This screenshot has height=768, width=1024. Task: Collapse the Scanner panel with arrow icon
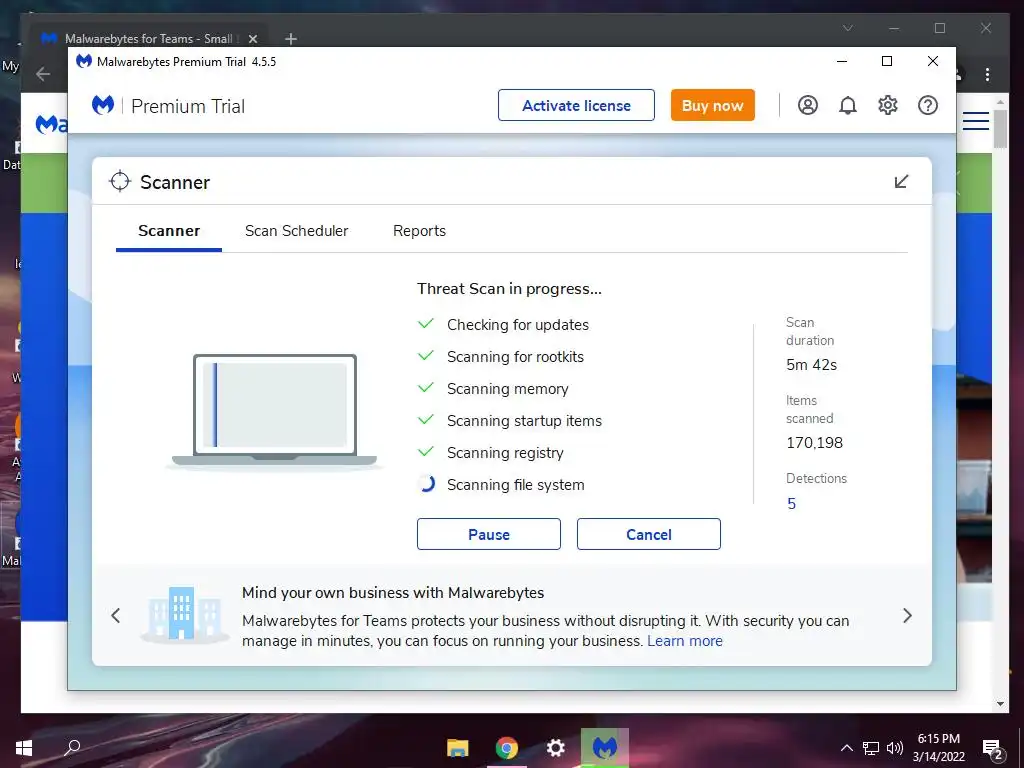pyautogui.click(x=901, y=182)
